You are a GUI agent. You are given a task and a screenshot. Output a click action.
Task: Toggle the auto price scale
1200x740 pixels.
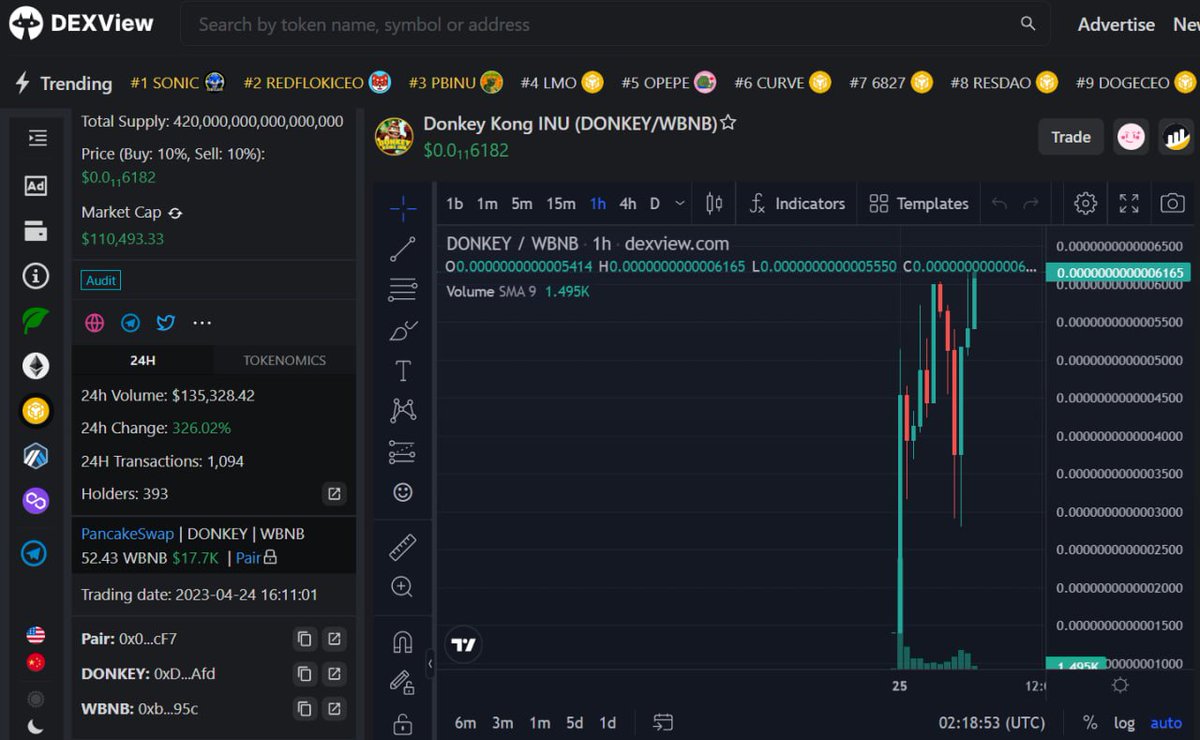1166,723
